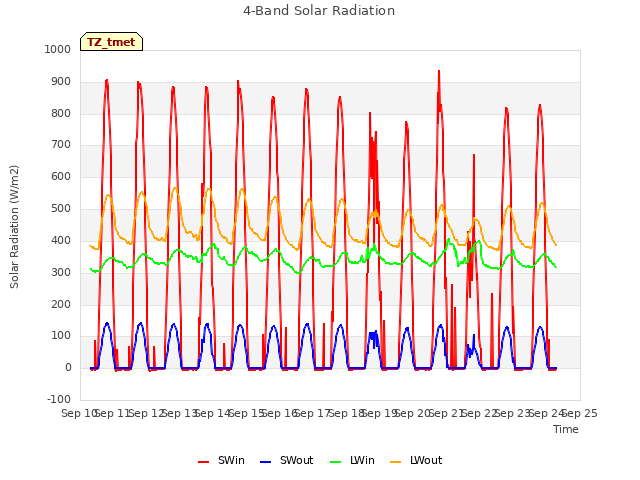
Task: Click the chart title 4-Band Solar Radiation
Action: coord(319,11)
